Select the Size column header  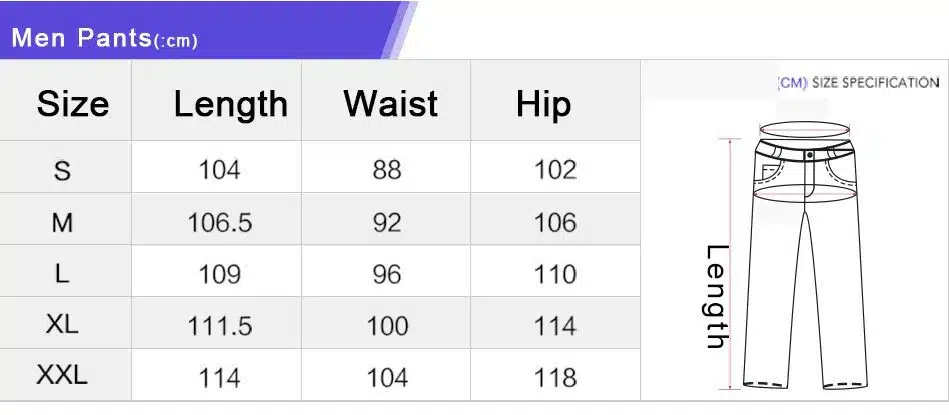pyautogui.click(x=72, y=104)
